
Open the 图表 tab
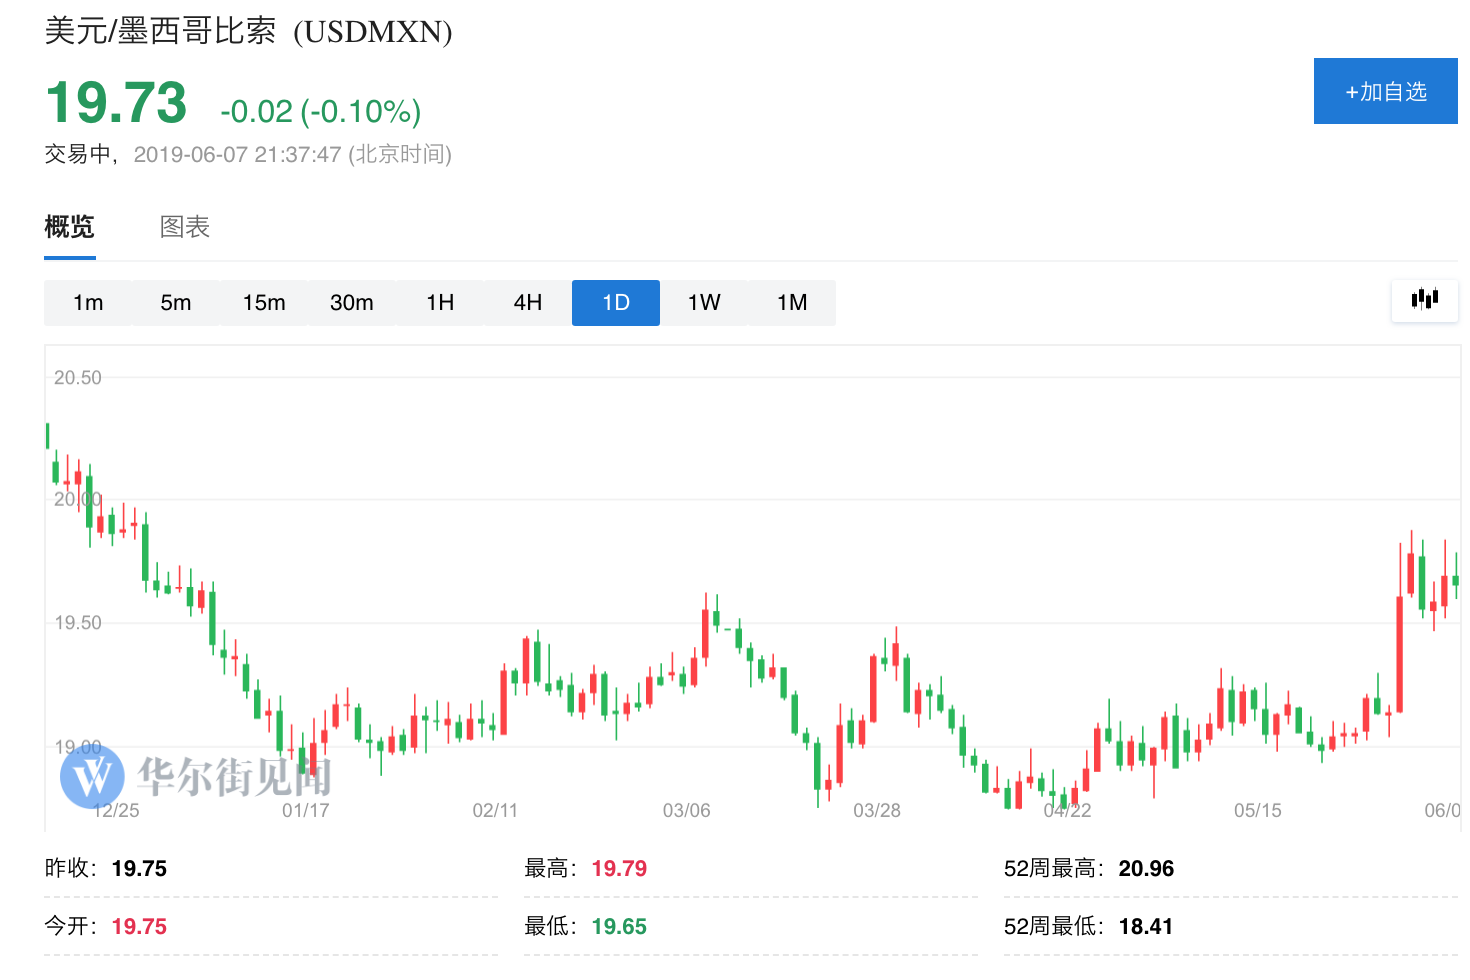point(185,227)
